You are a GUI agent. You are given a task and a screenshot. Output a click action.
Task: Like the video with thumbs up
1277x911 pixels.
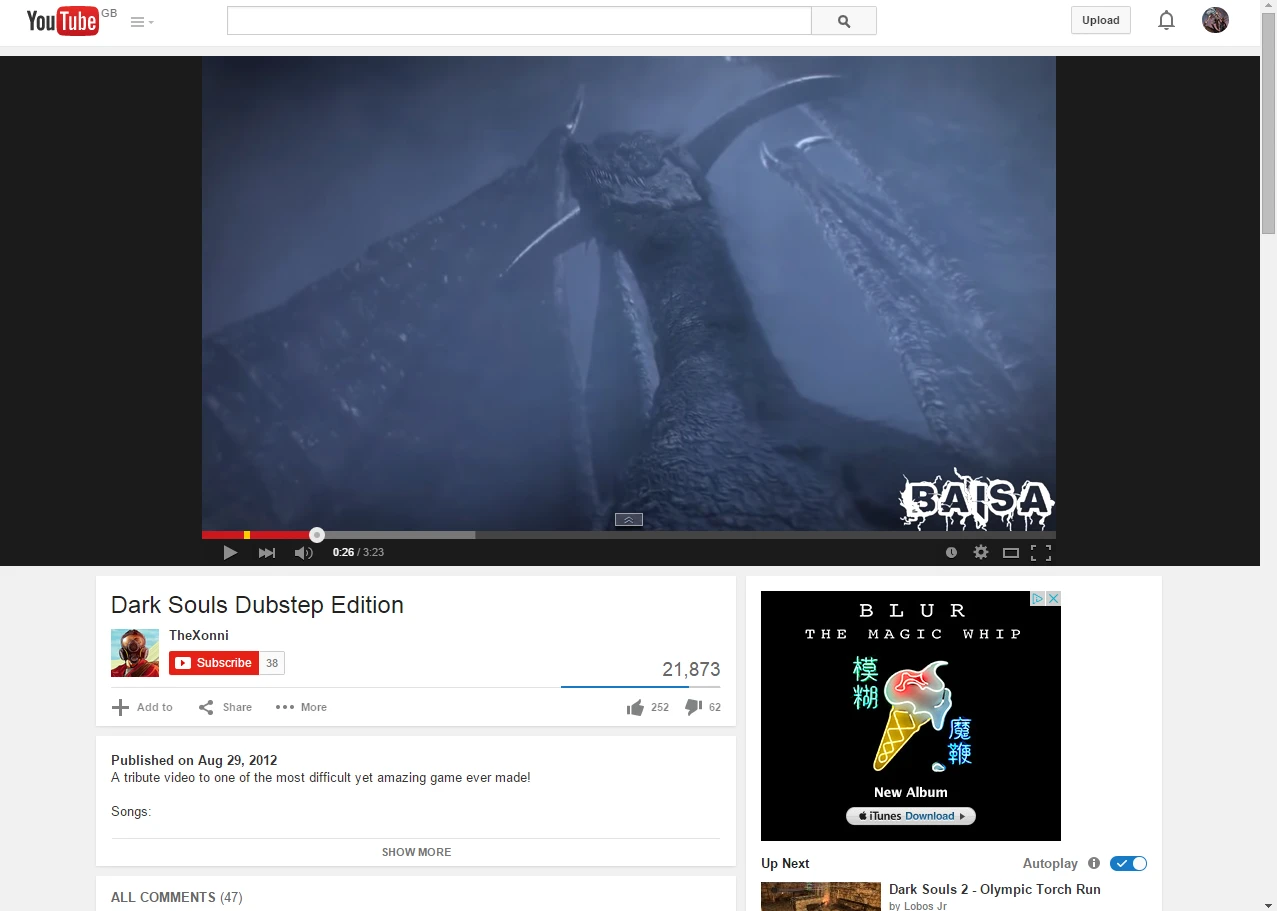647,707
